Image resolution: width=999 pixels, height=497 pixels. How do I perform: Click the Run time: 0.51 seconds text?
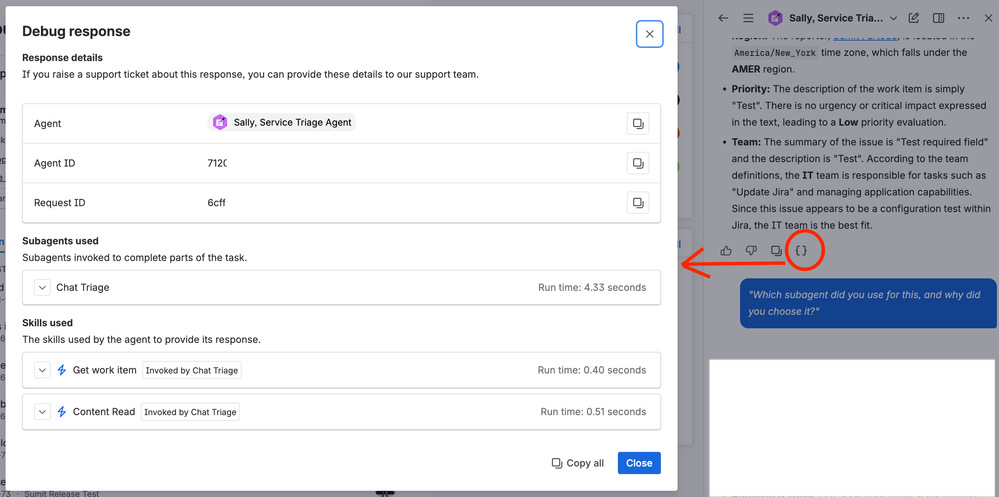(x=593, y=412)
